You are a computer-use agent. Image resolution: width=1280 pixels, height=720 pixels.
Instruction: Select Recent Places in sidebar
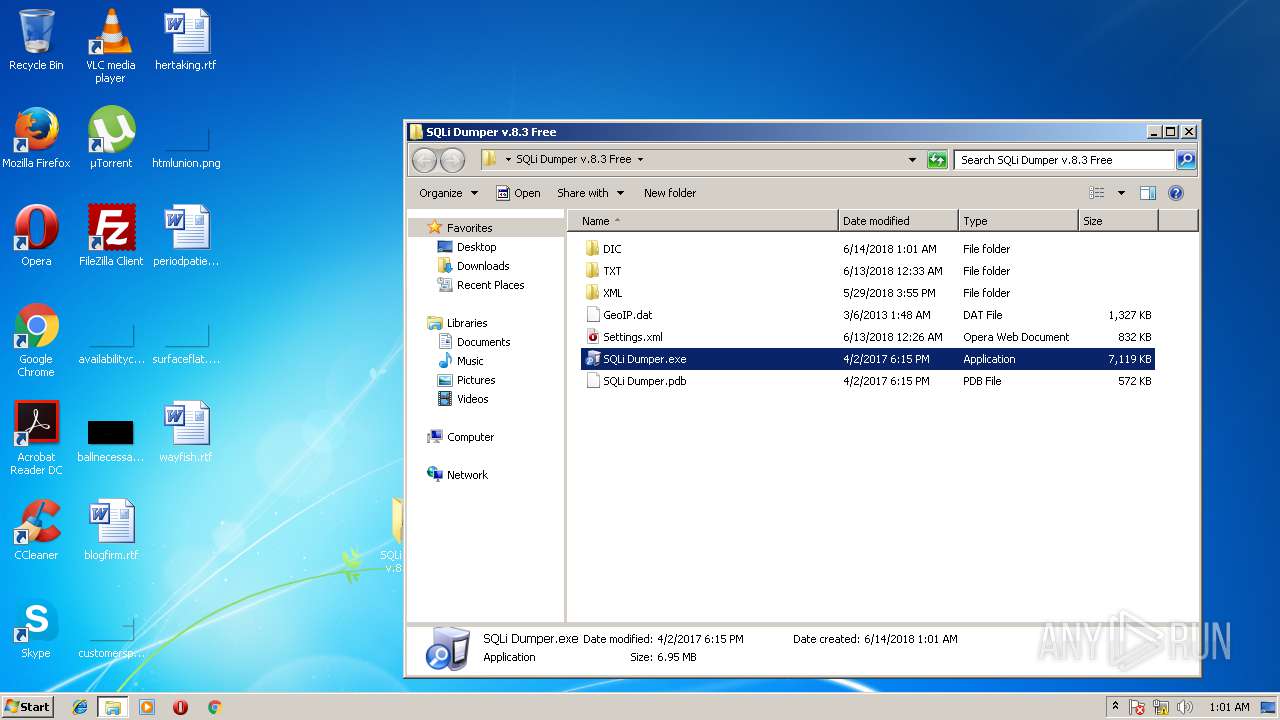(x=480, y=285)
